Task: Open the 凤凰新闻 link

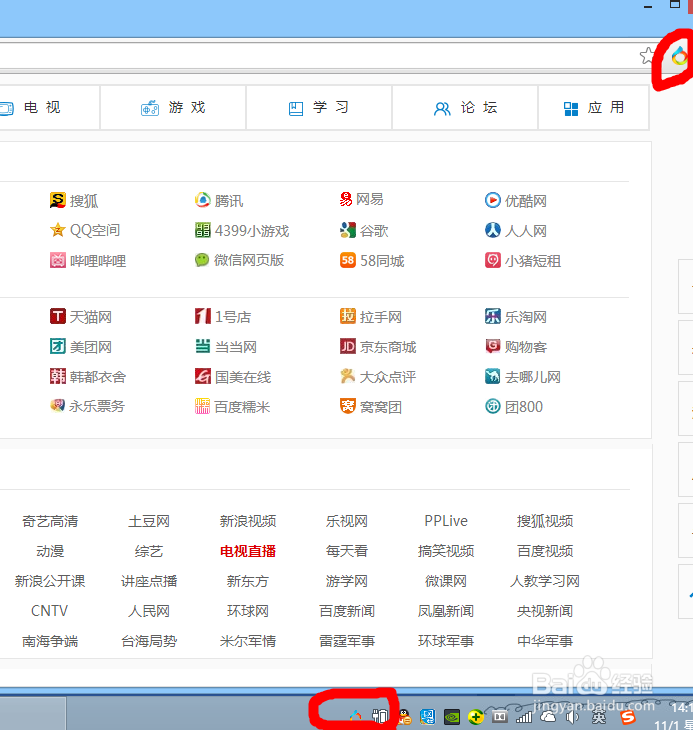Action: coord(446,611)
